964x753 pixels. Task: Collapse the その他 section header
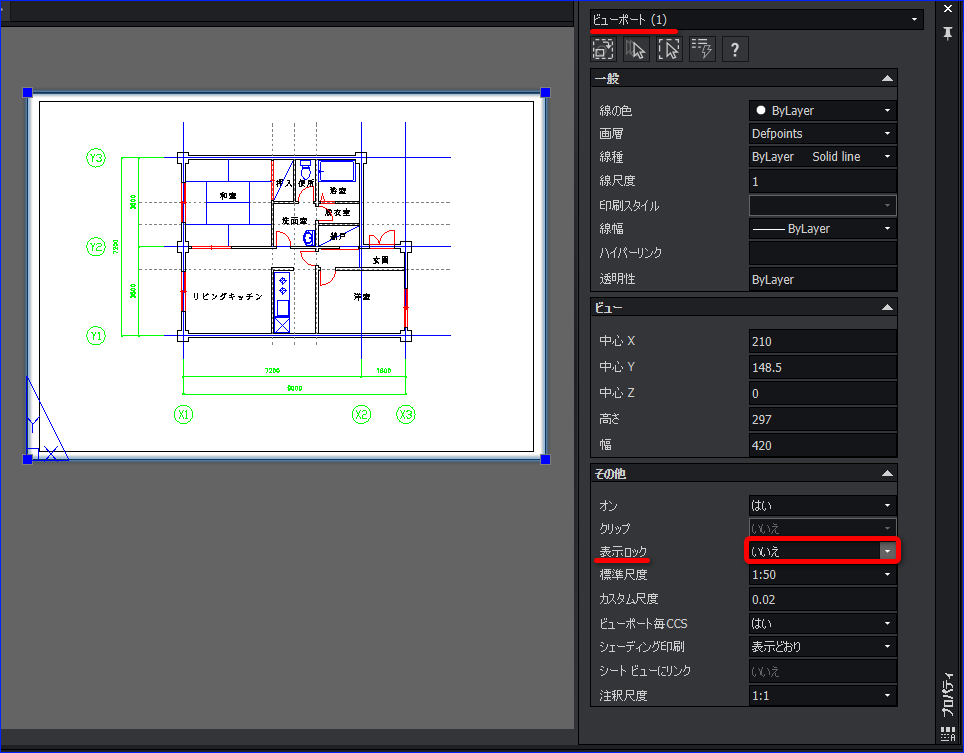point(744,473)
